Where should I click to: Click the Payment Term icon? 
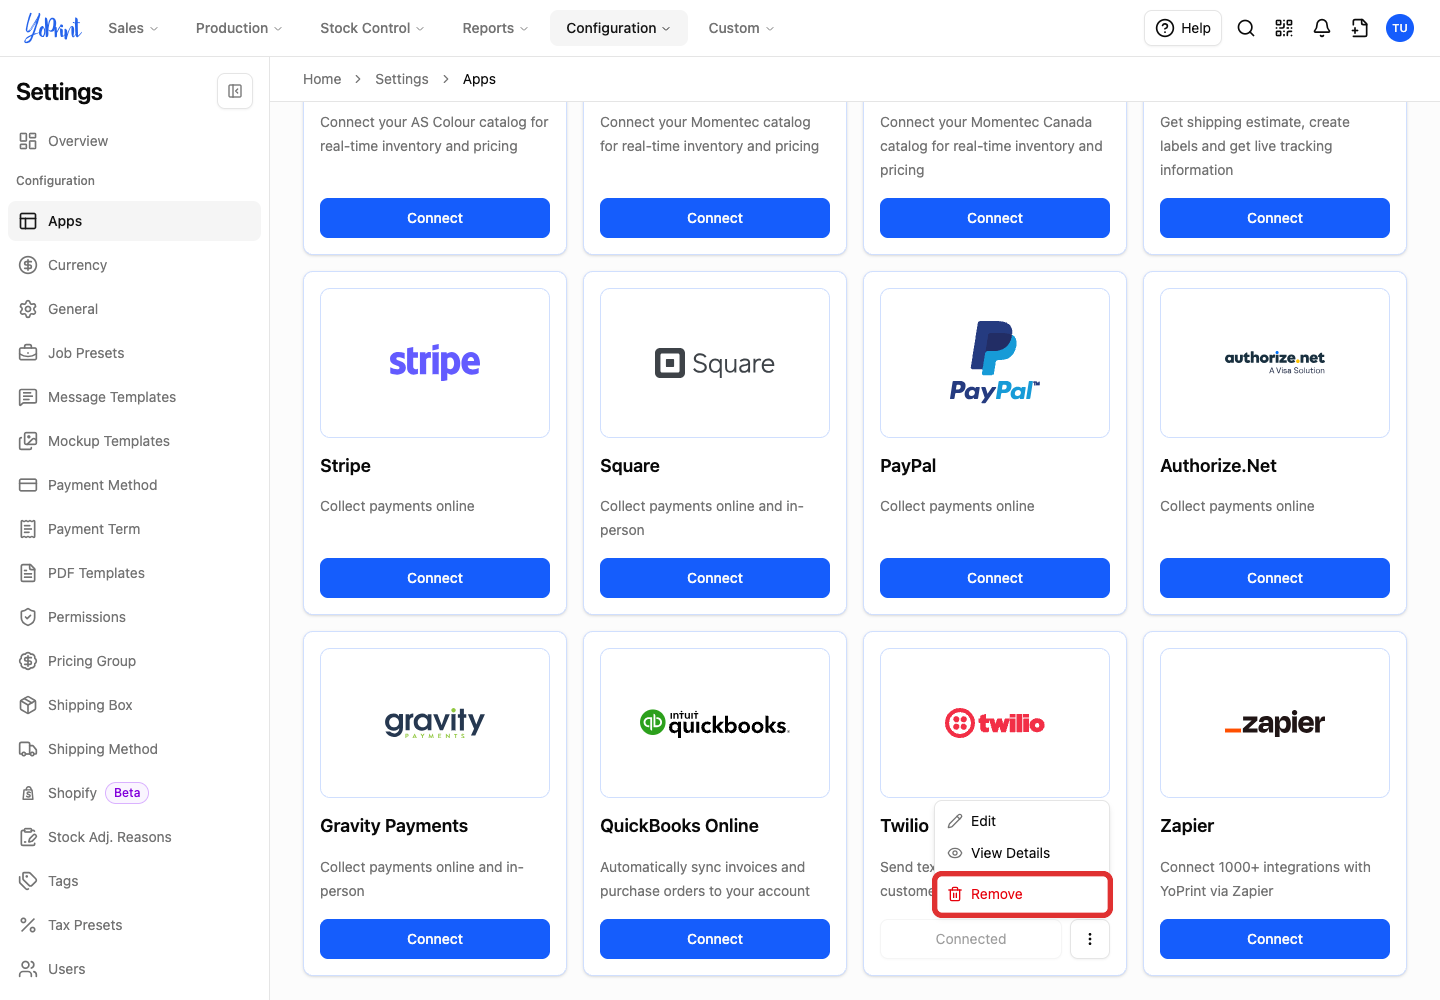click(x=28, y=529)
